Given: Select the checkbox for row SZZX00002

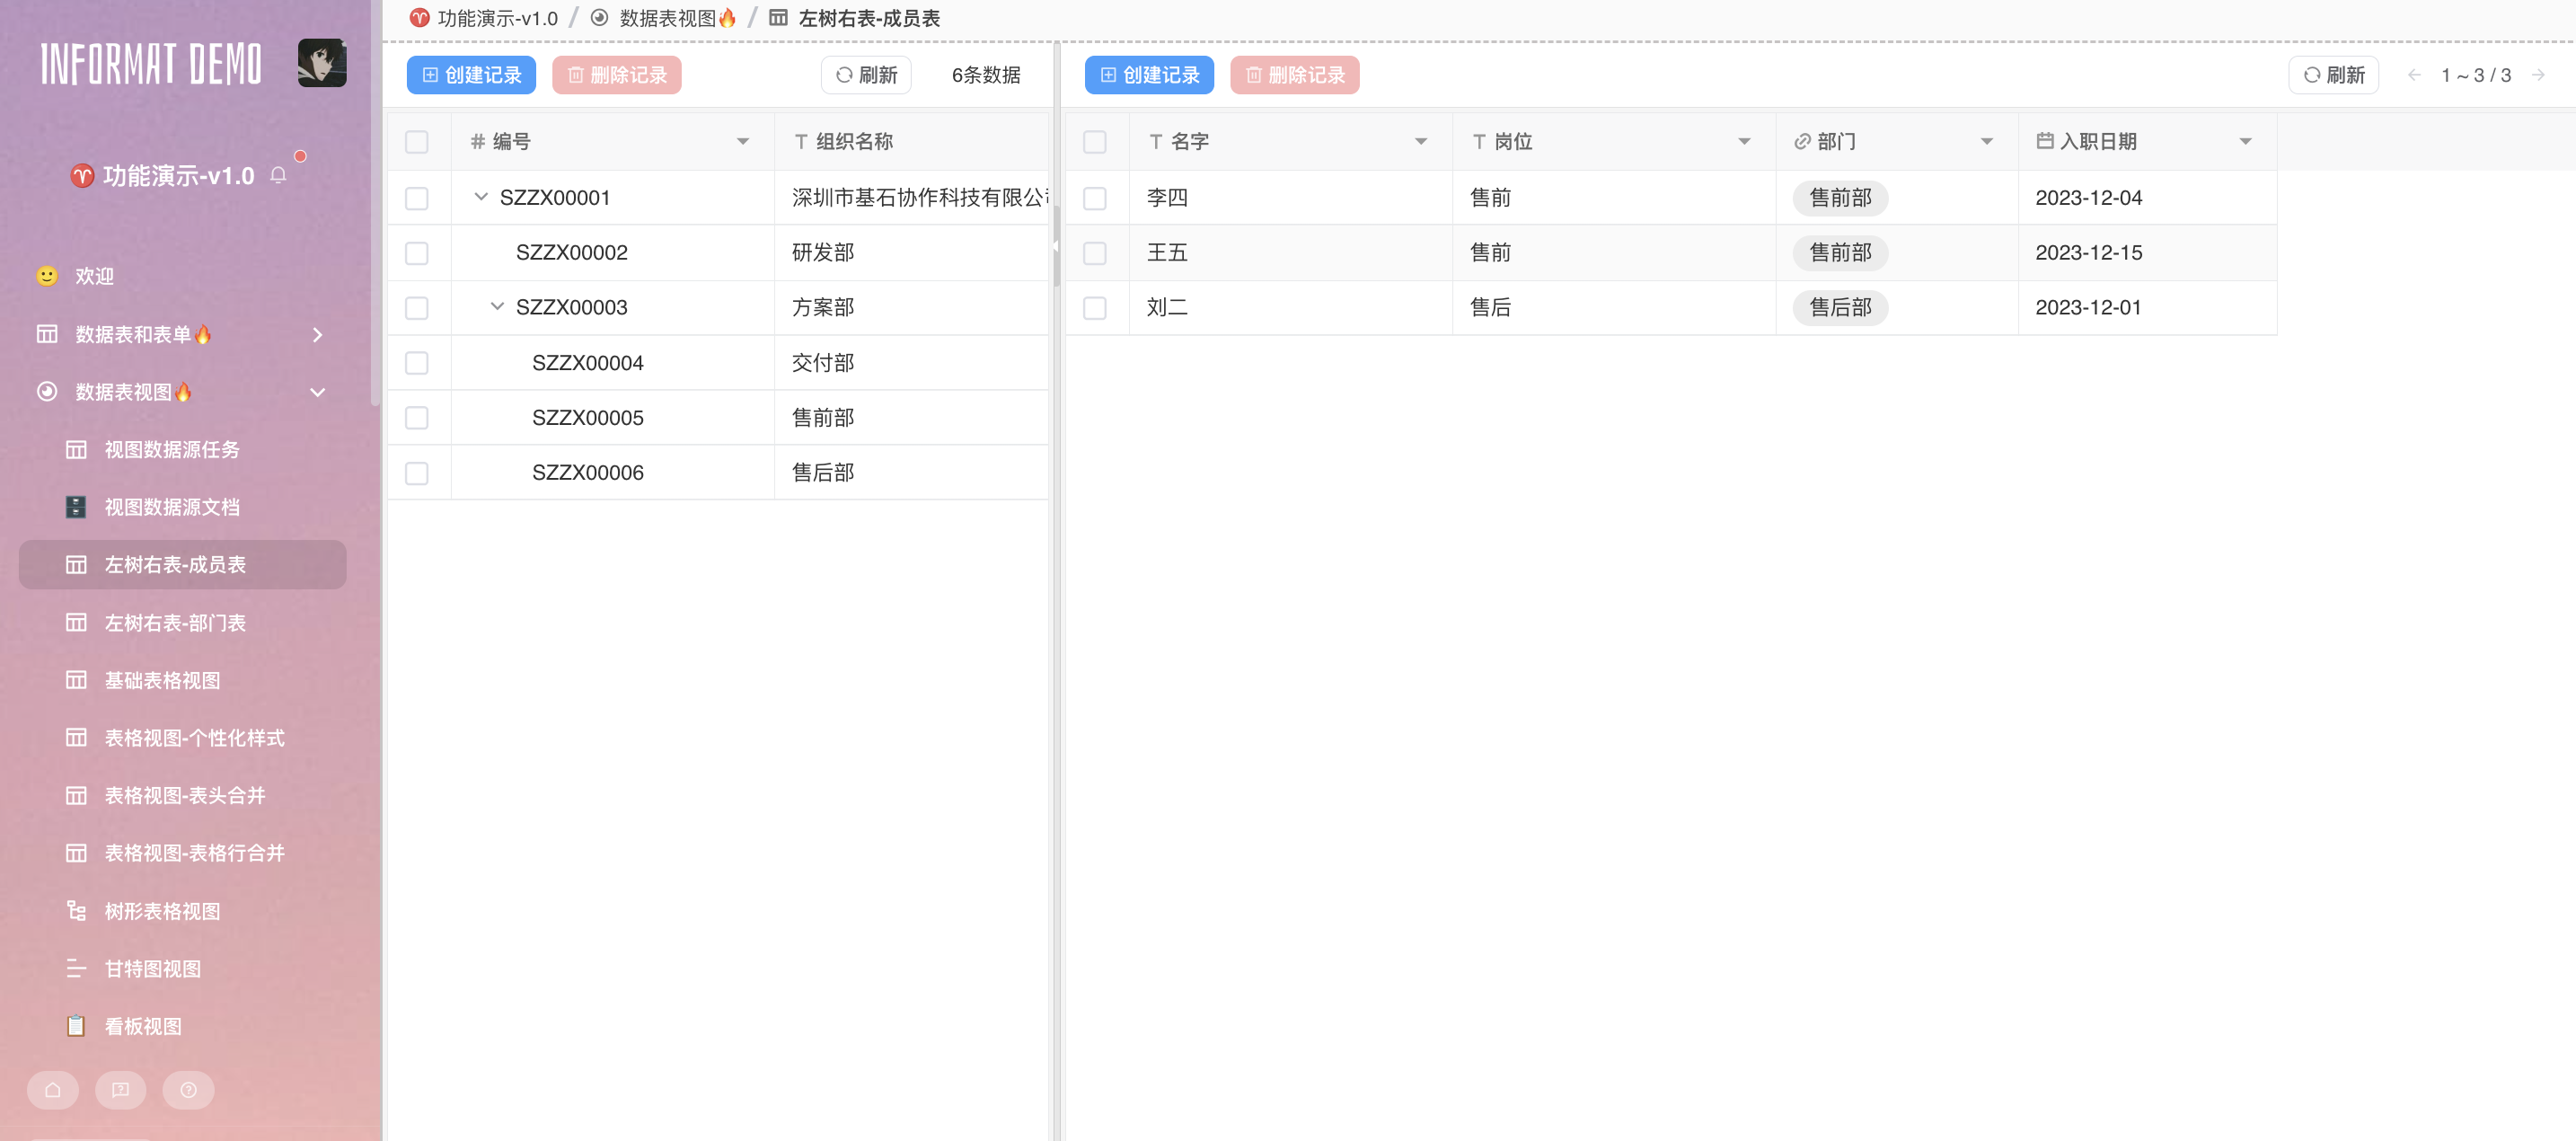Looking at the screenshot, I should click(x=417, y=252).
